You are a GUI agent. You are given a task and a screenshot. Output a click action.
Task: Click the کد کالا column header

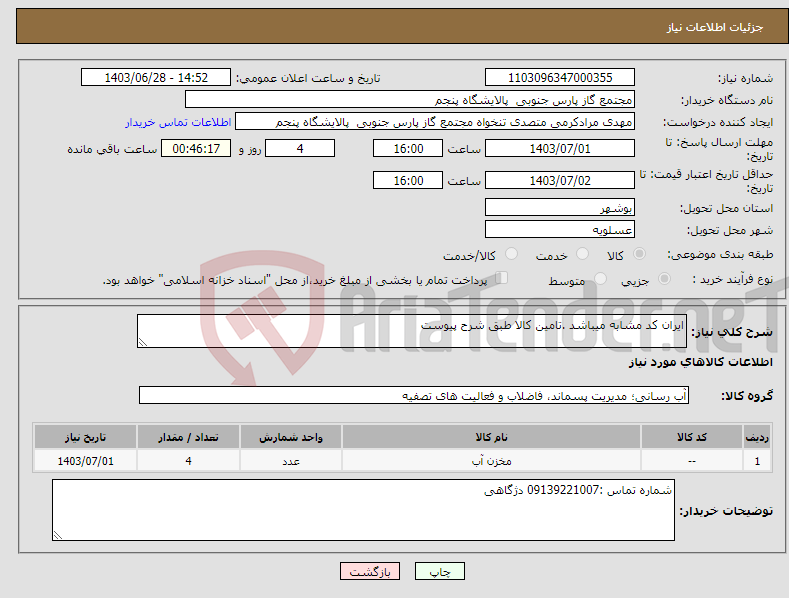coord(692,437)
